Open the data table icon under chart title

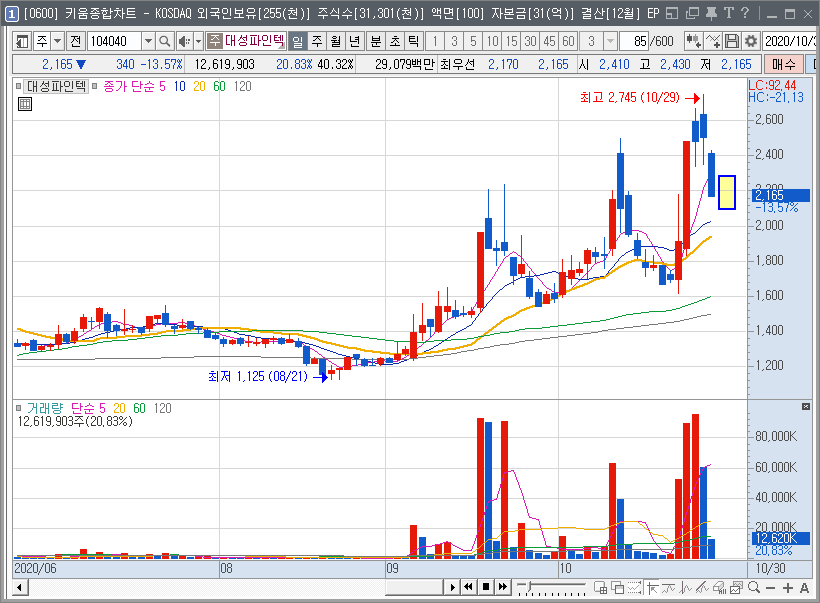[25, 104]
